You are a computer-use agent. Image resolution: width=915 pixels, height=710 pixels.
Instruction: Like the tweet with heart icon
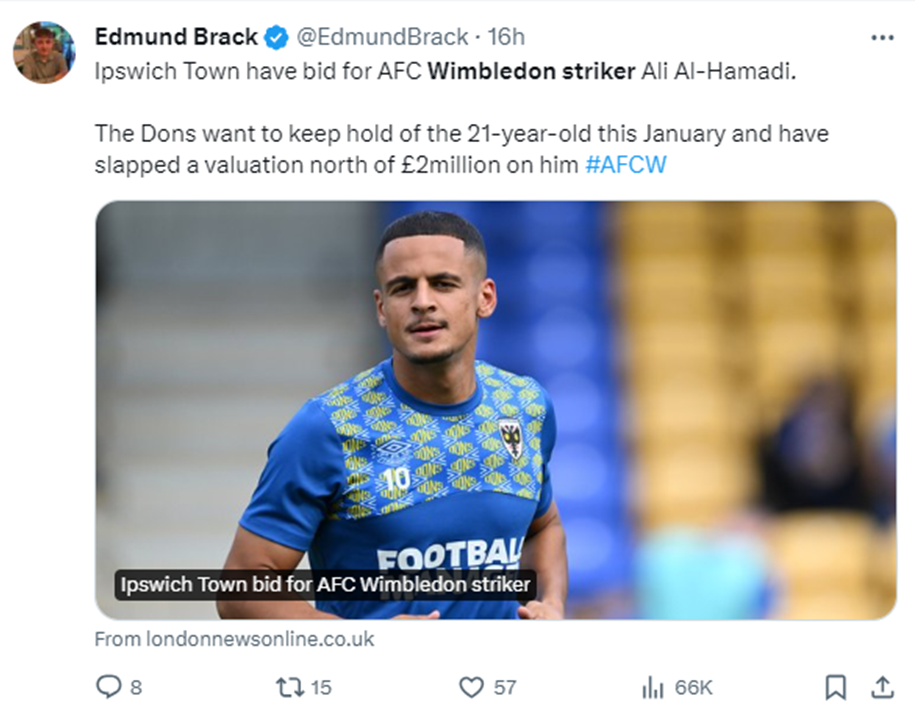tap(472, 687)
